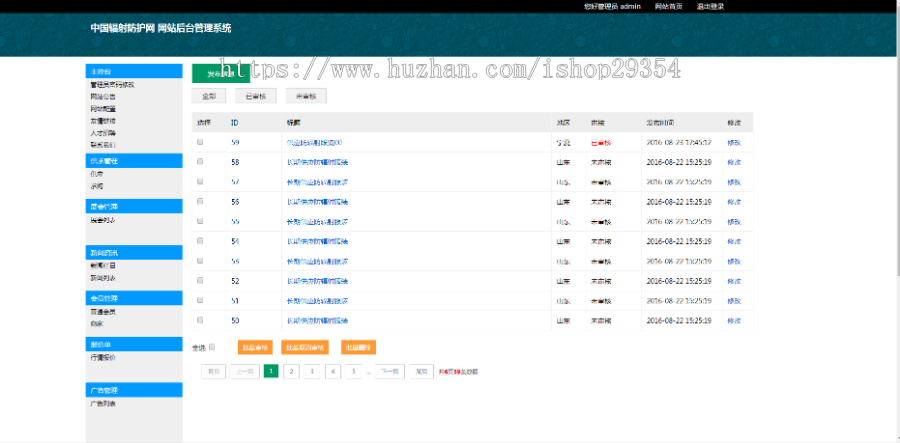This screenshot has height=443, width=900.
Task: Open the 修改 edit link for ID 59
Action: [734, 142]
